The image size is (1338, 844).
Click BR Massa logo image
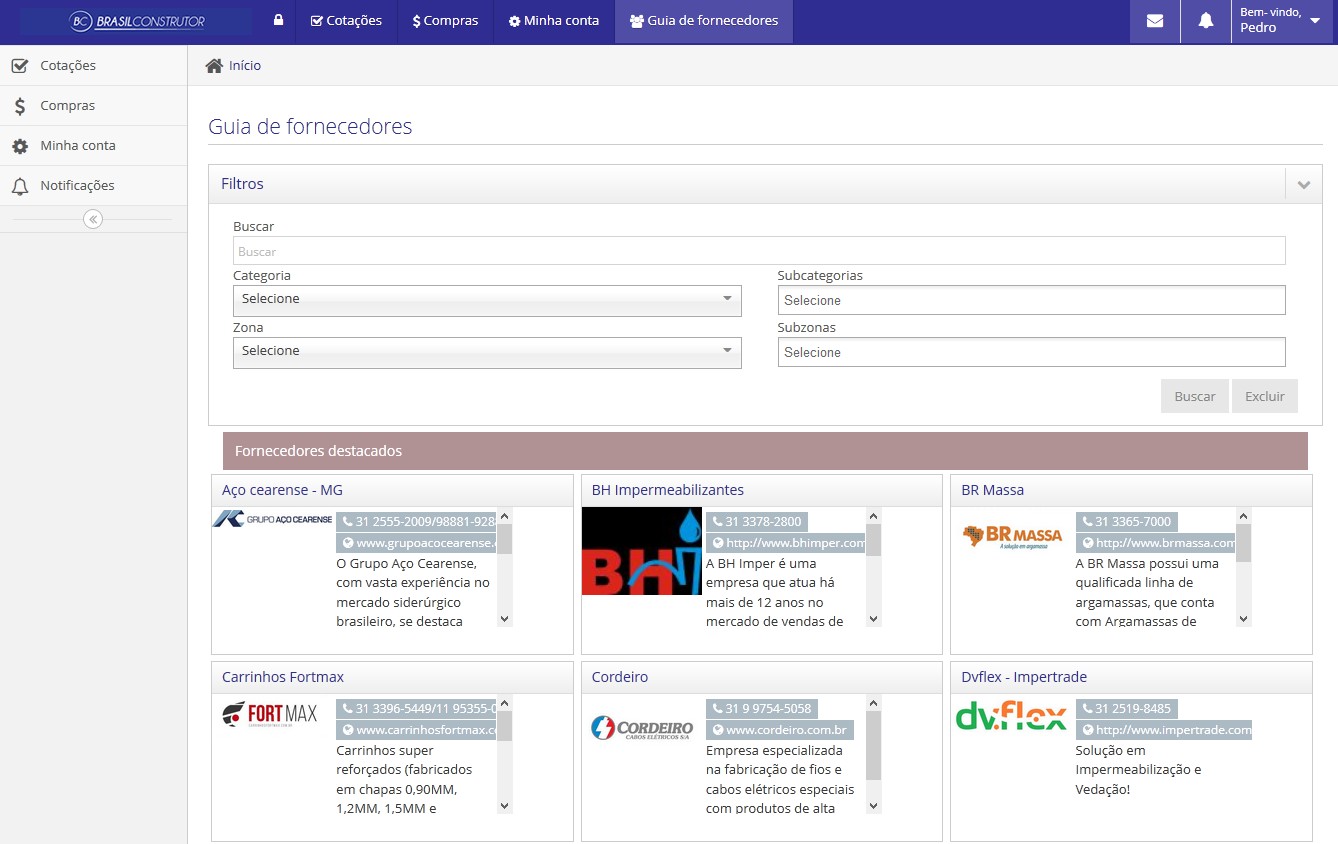(1012, 536)
